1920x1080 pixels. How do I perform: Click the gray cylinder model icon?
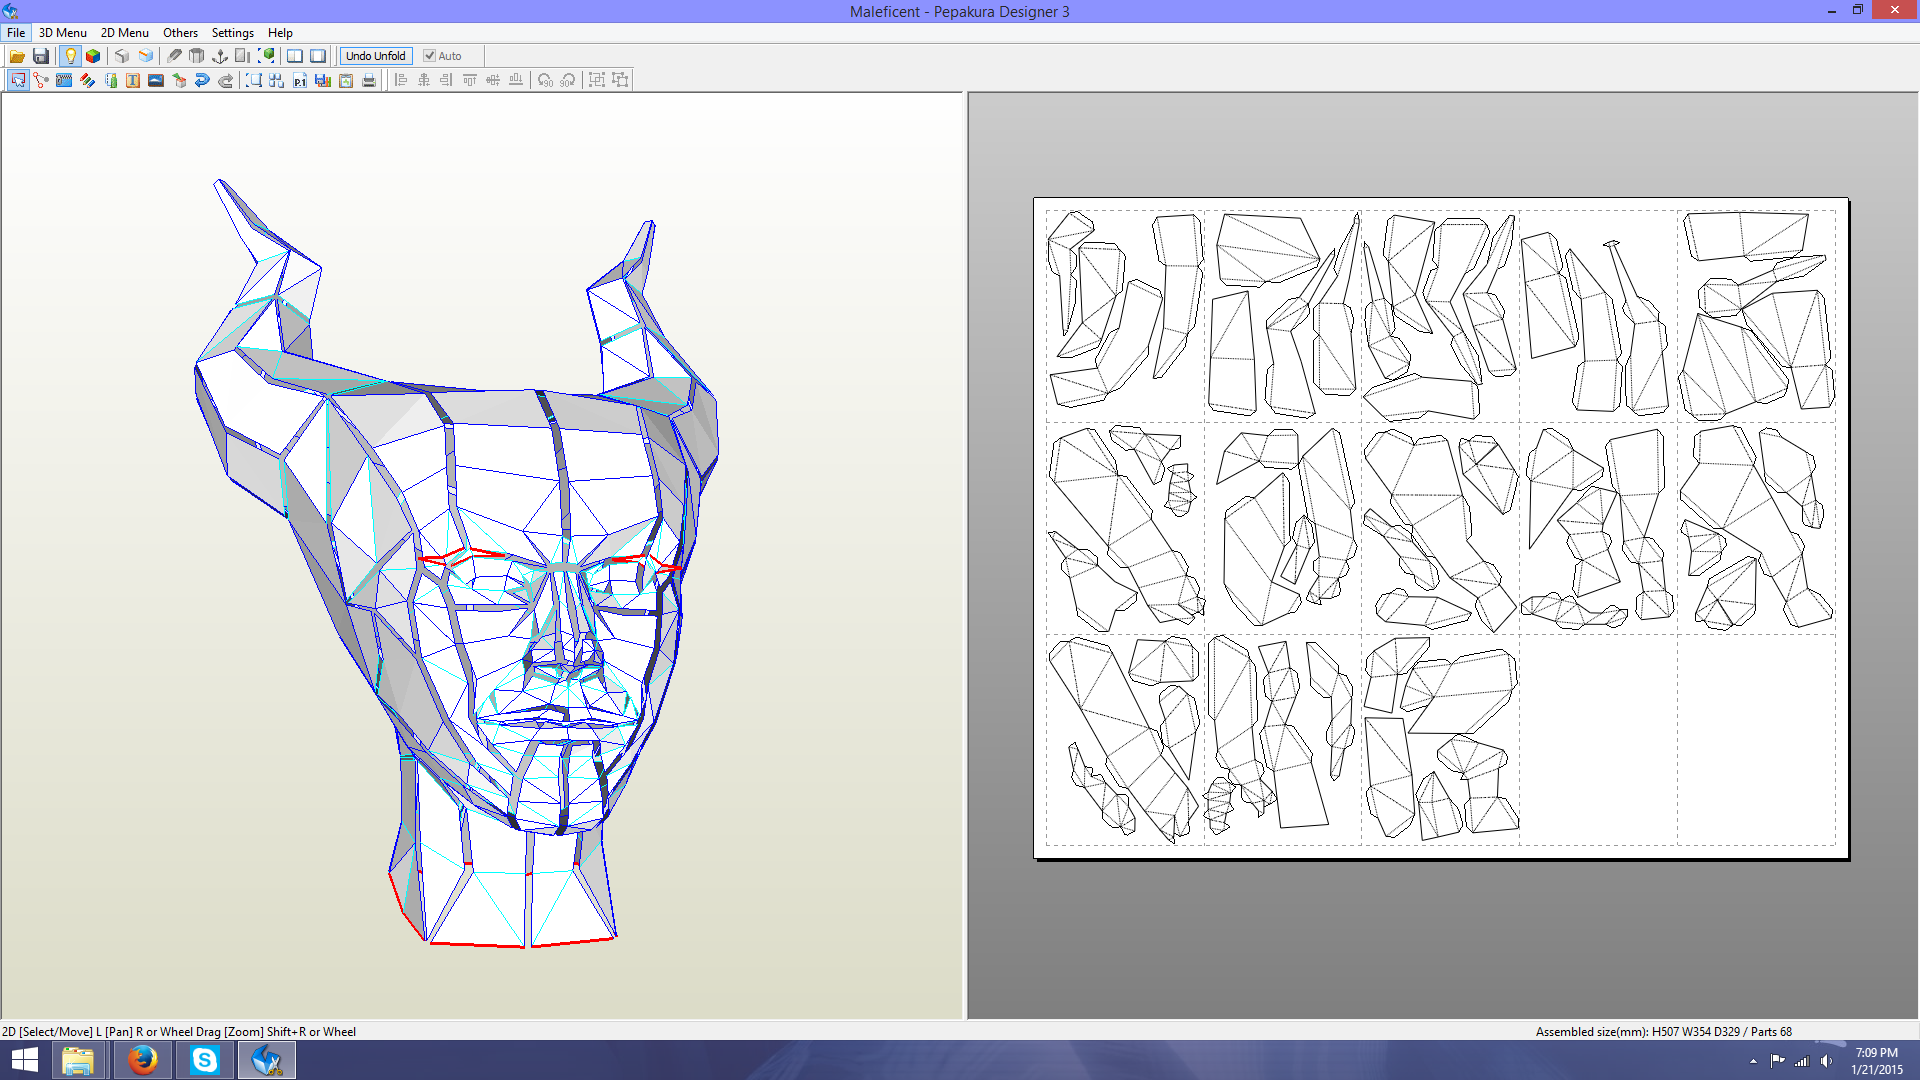coord(197,56)
